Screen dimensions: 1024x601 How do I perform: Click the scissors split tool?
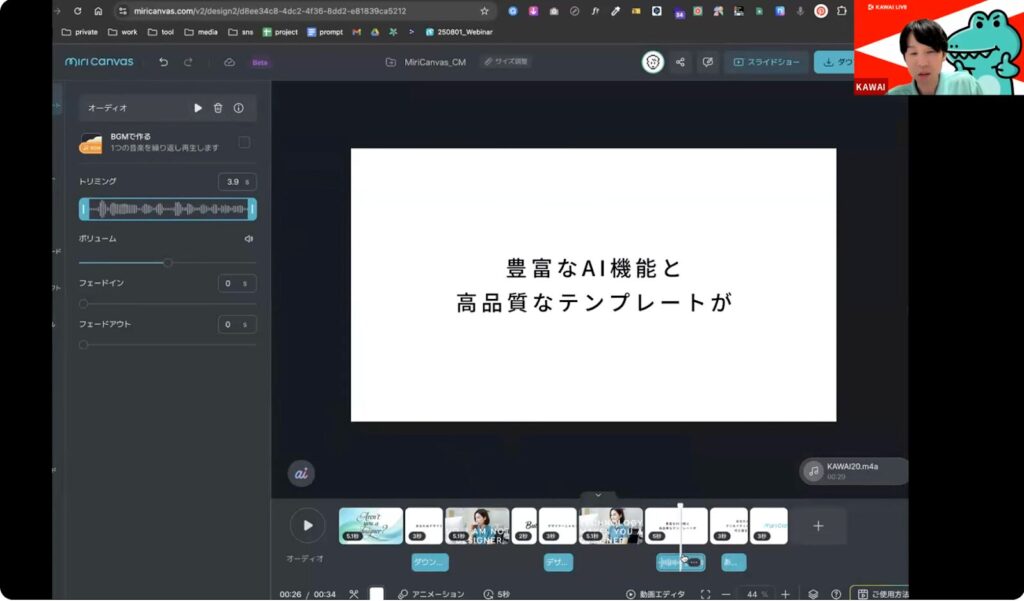point(353,594)
